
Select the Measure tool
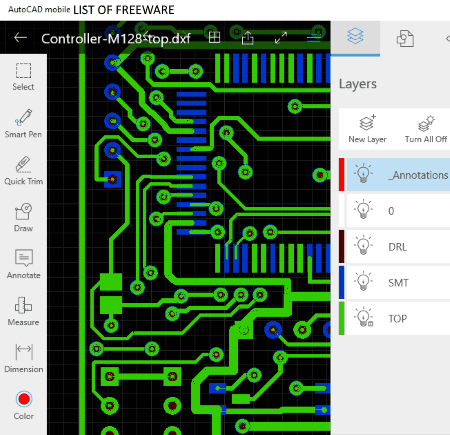[x=23, y=311]
